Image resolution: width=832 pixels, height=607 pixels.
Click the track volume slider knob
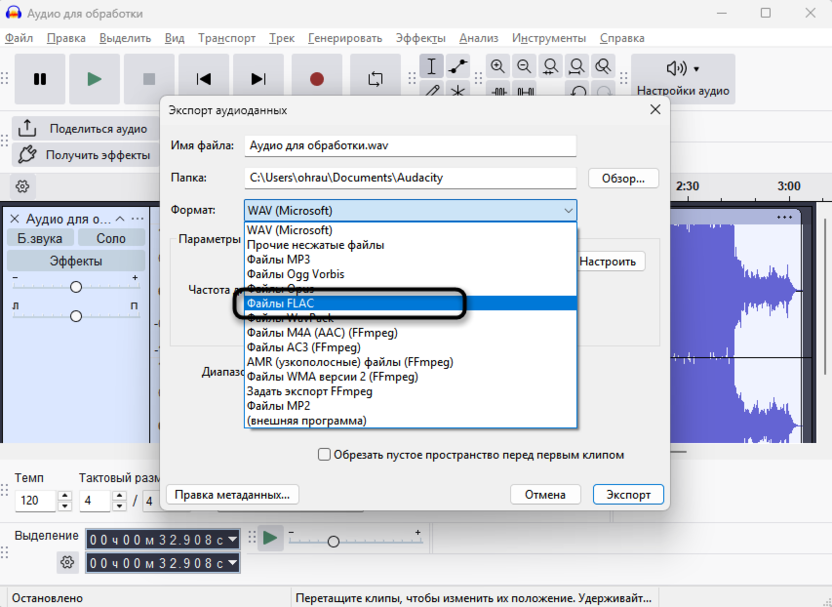[x=76, y=287]
